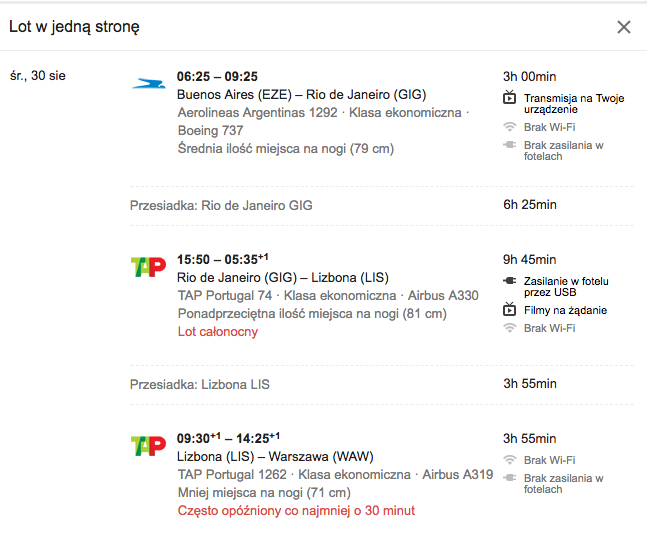Click the 'Lot w jedną stronę' heading

[x=75, y=27]
